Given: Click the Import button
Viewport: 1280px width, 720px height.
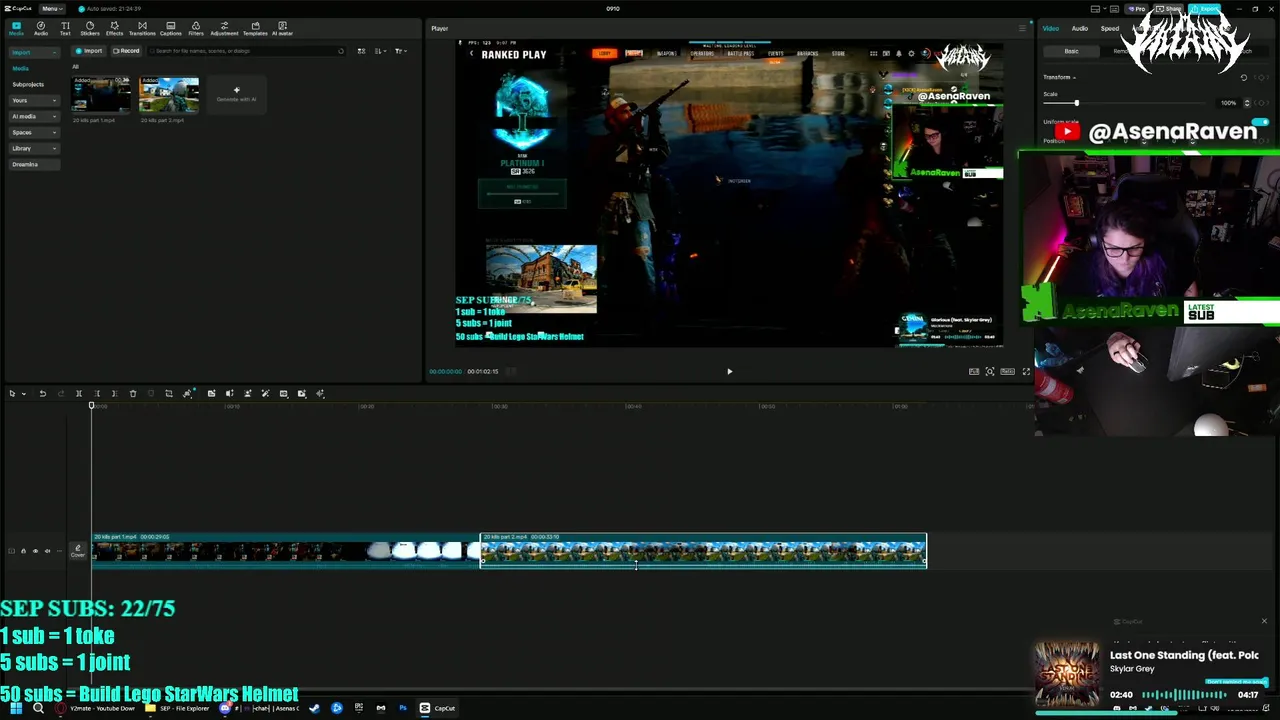Looking at the screenshot, I should 89,51.
